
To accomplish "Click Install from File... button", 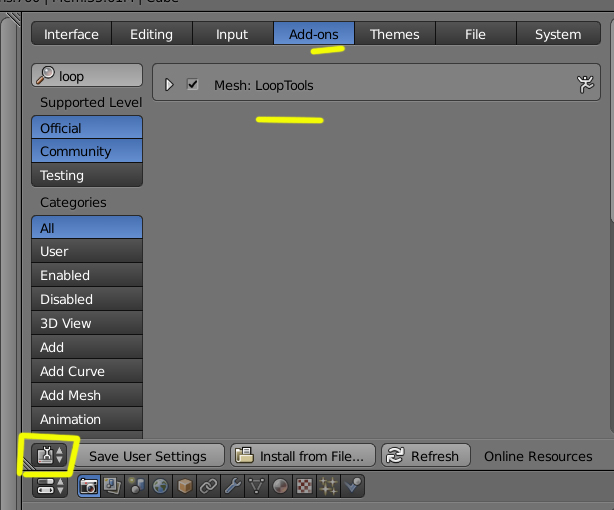I will (x=303, y=456).
